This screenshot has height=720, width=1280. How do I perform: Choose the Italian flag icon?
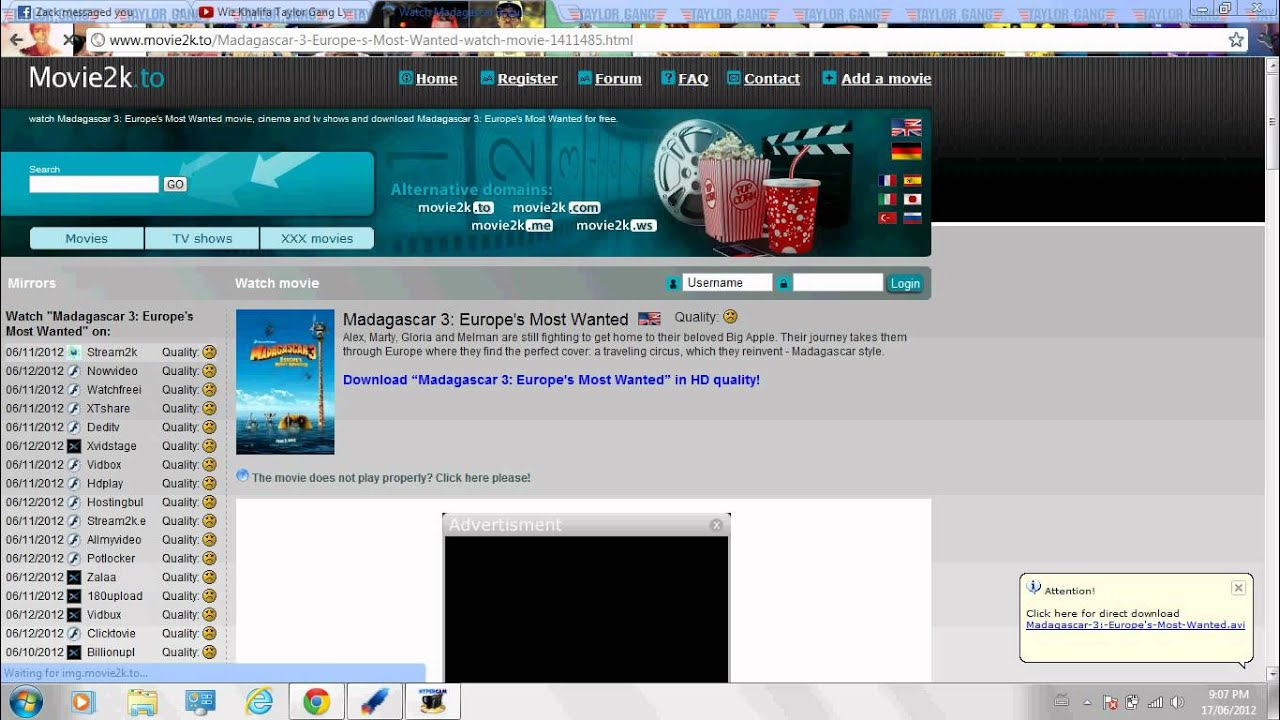887,199
